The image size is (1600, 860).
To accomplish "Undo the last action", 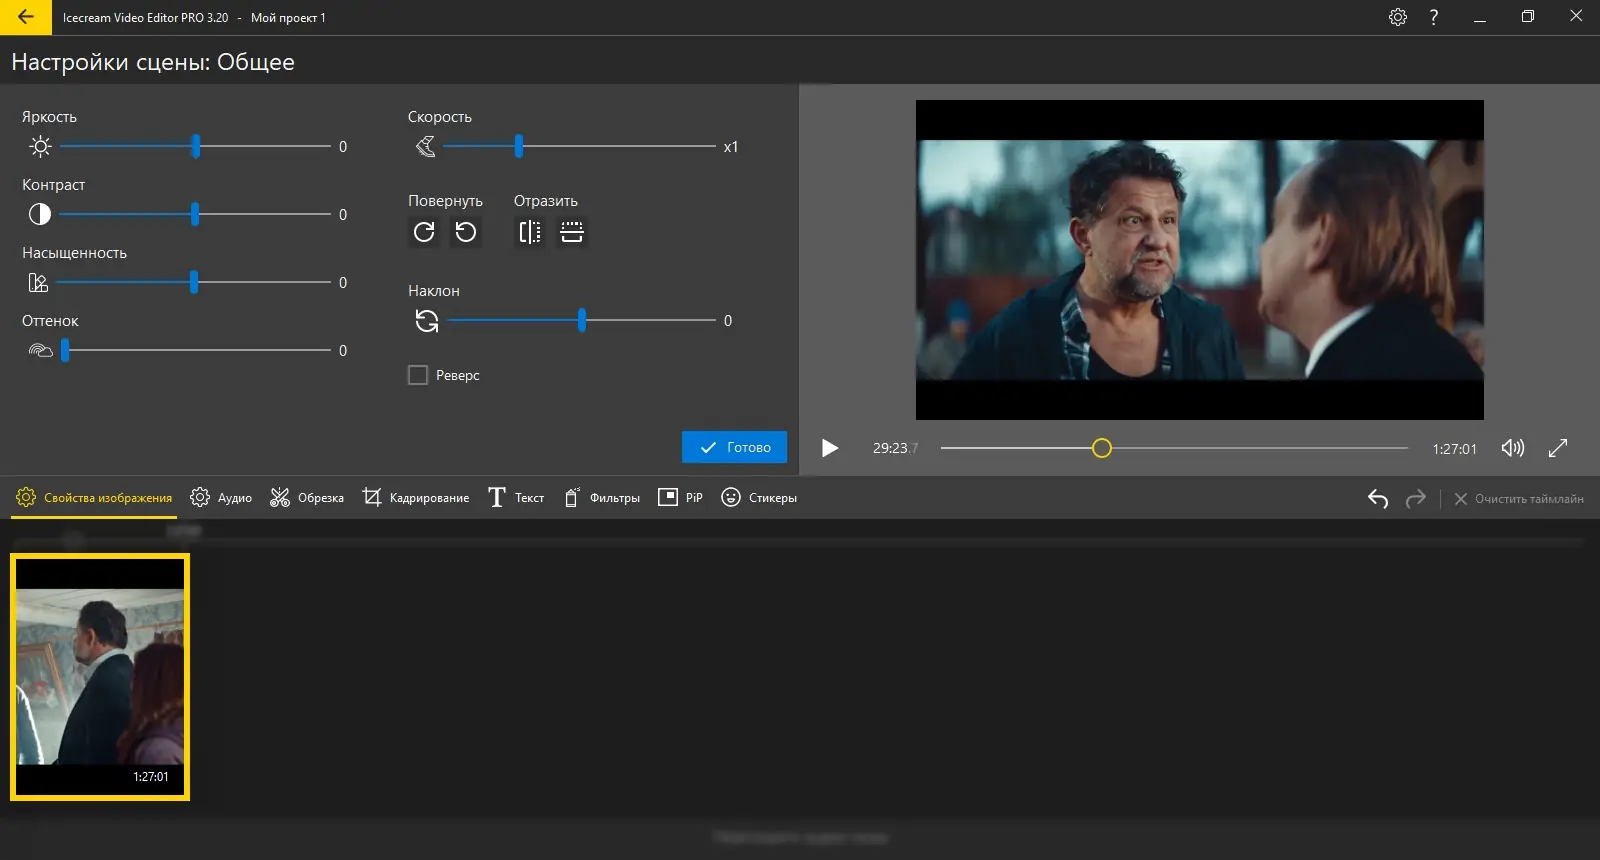I will 1378,498.
